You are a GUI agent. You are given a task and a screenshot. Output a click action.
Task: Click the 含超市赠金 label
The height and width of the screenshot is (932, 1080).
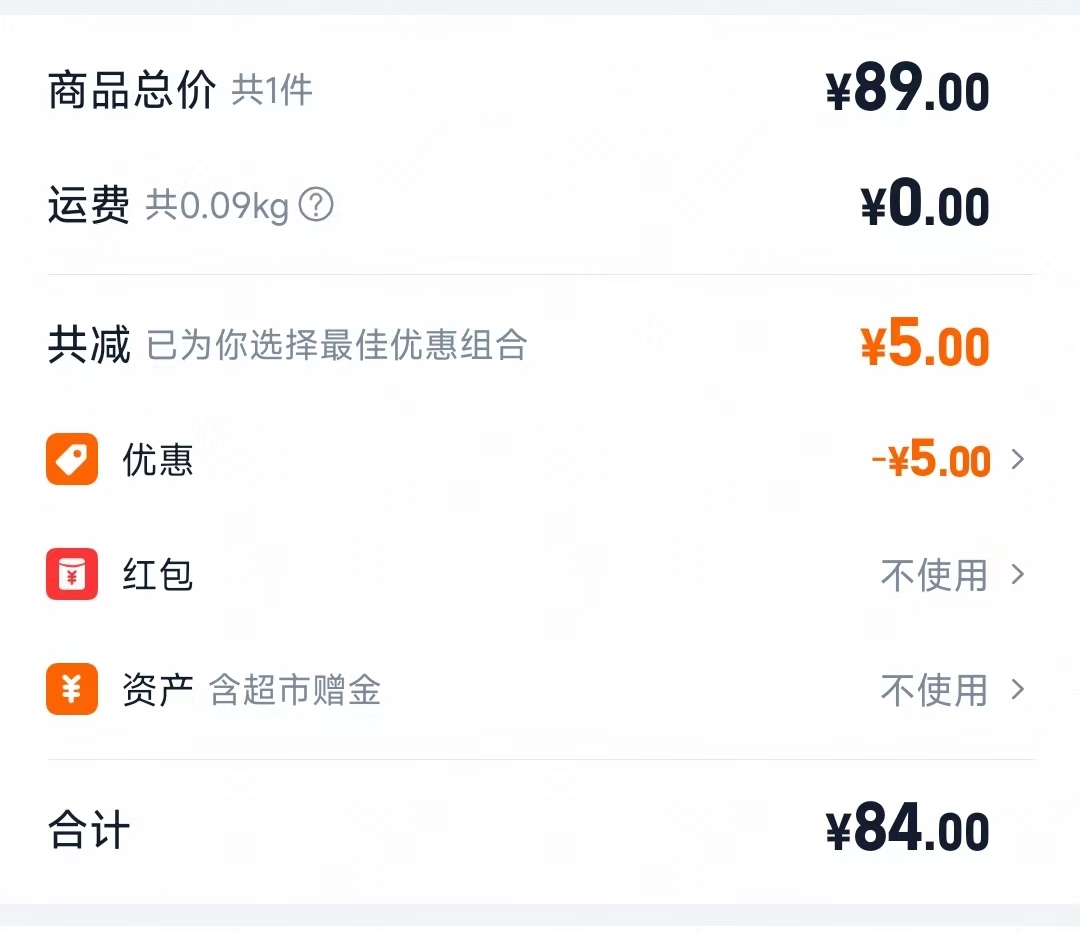(x=297, y=690)
